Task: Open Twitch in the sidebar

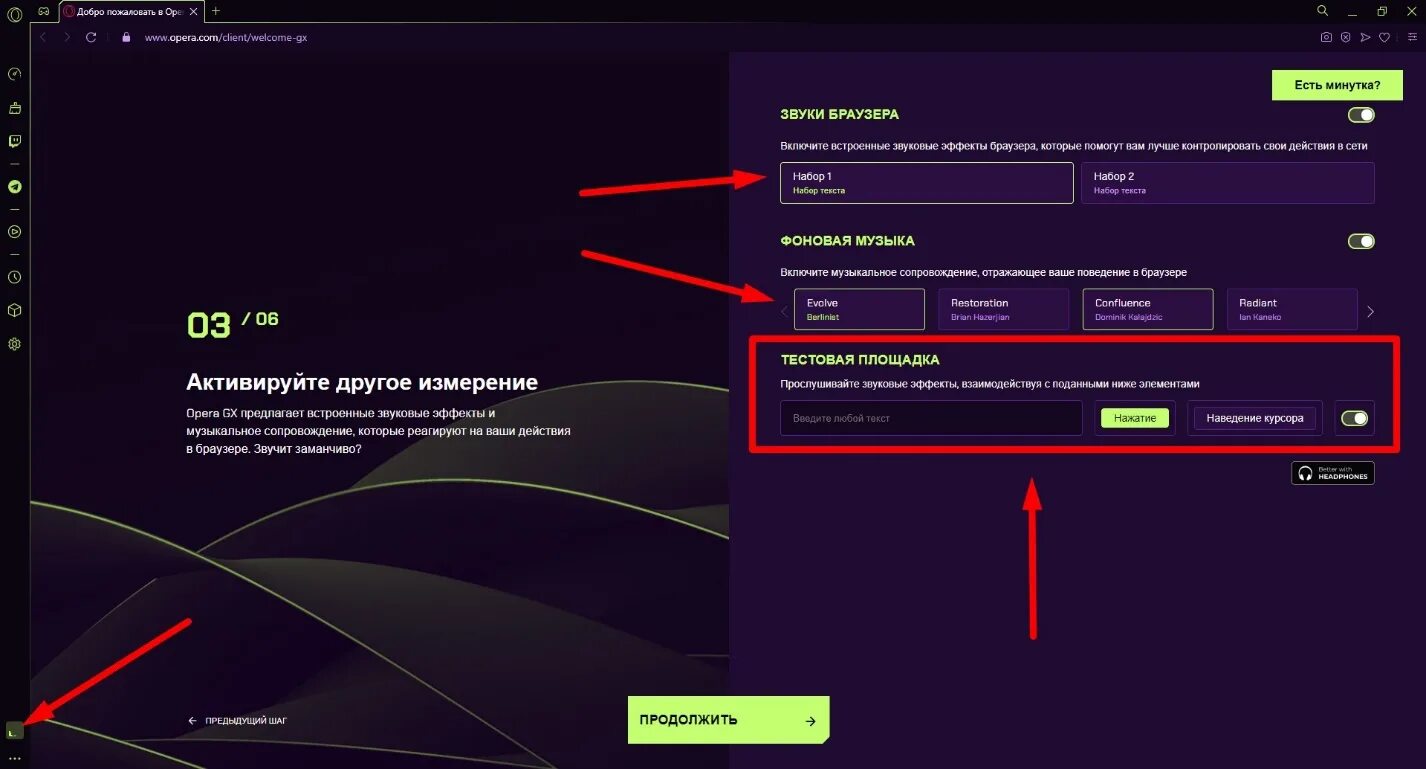Action: click(14, 141)
